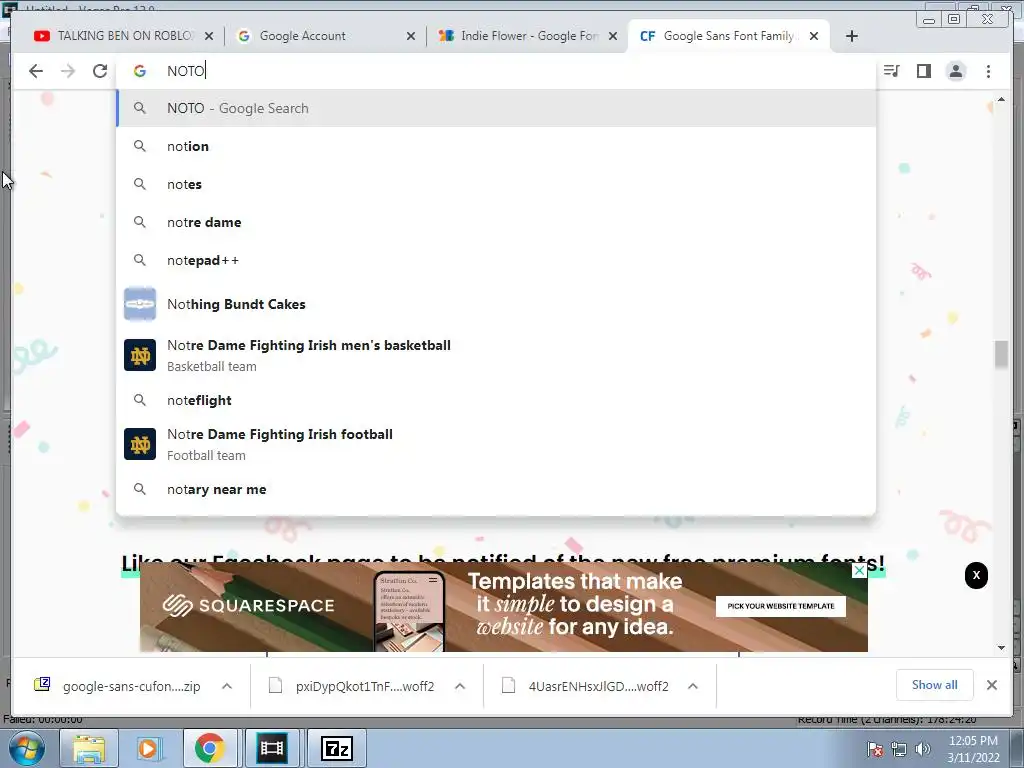Switch to the Indie Flower Google Fonts tab
Image resolution: width=1024 pixels, height=768 pixels.
(522, 36)
